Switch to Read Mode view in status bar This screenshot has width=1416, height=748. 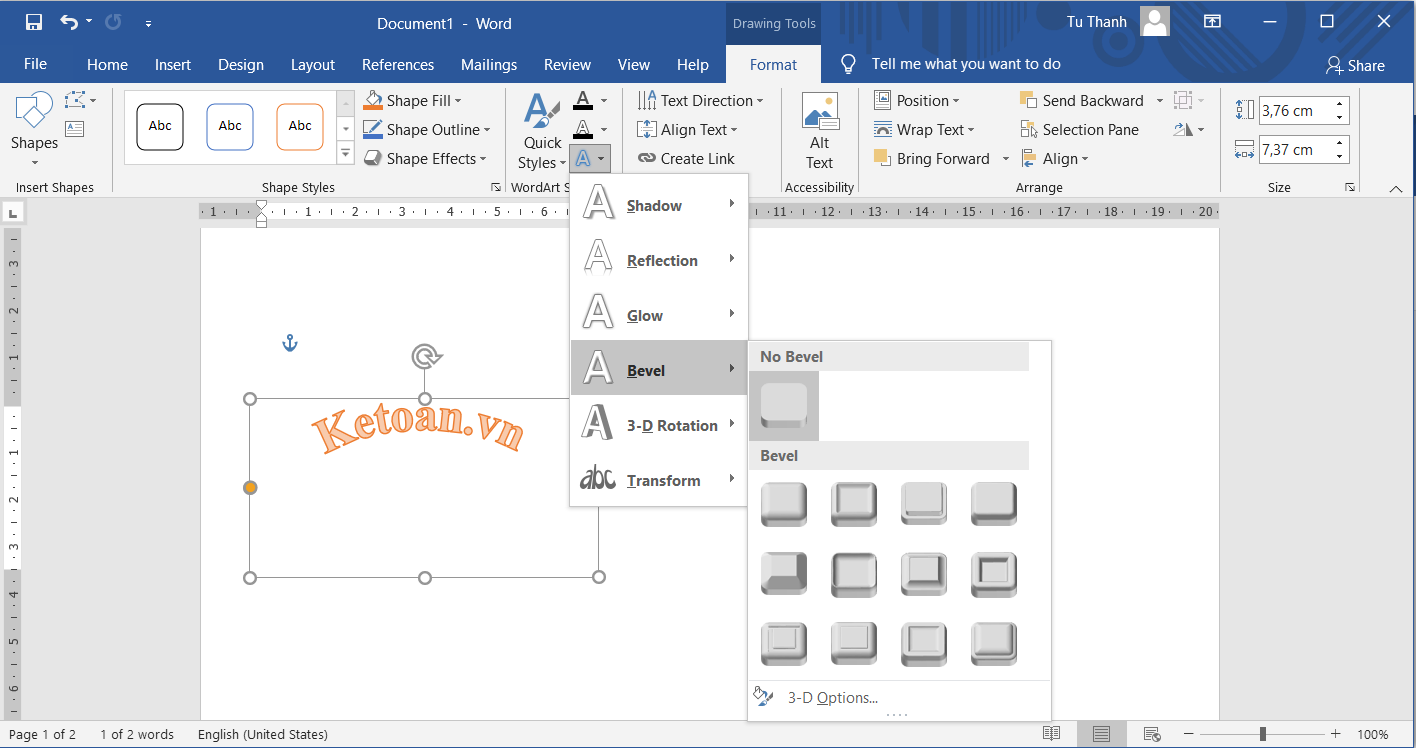click(1051, 734)
